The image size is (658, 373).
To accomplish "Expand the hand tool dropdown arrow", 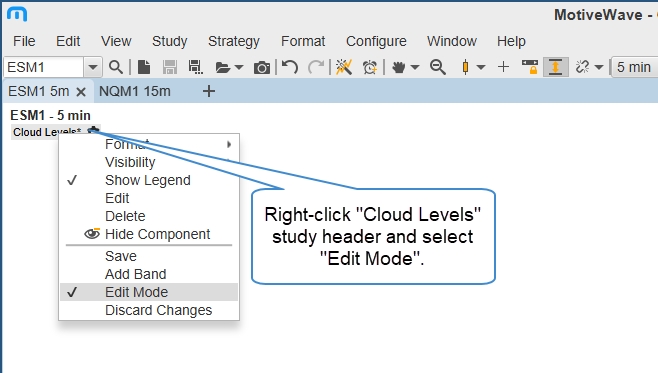I will tap(415, 67).
